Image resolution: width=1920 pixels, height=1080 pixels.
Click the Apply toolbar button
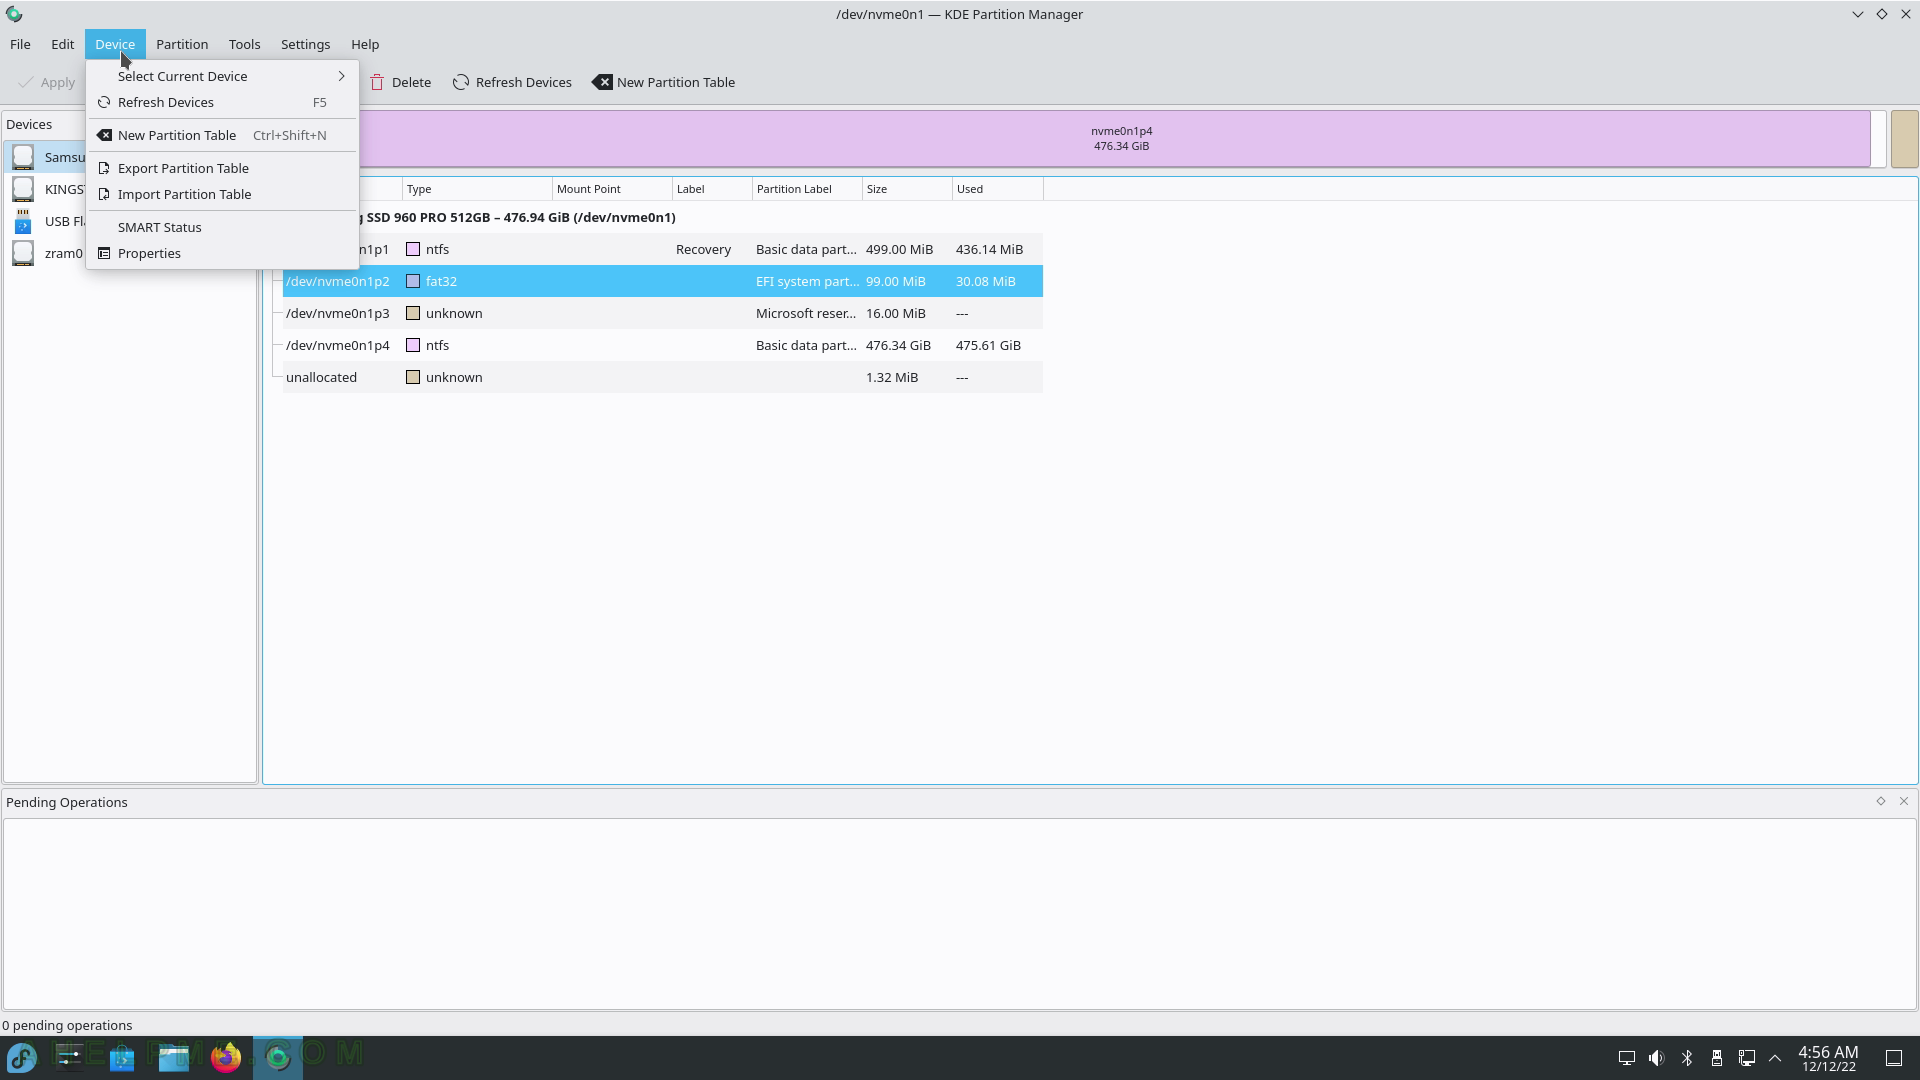click(x=46, y=82)
